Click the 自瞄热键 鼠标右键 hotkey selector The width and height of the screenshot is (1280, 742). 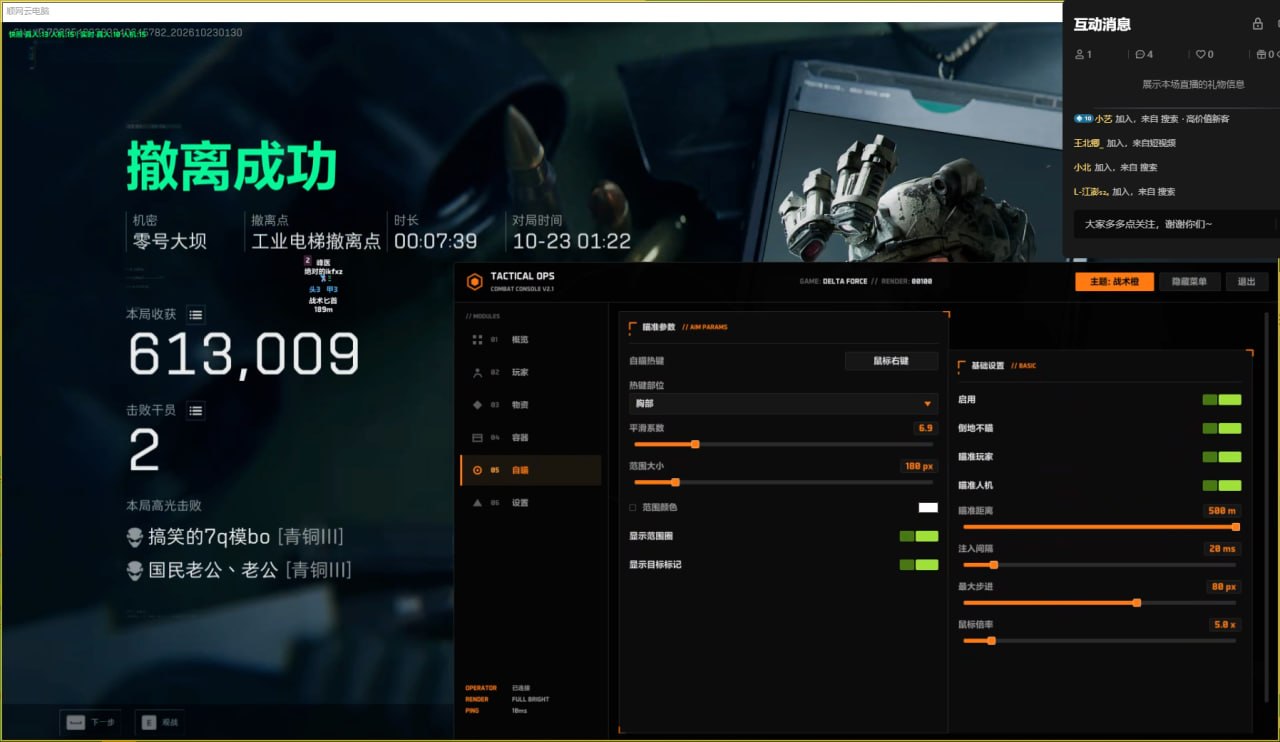coord(891,361)
